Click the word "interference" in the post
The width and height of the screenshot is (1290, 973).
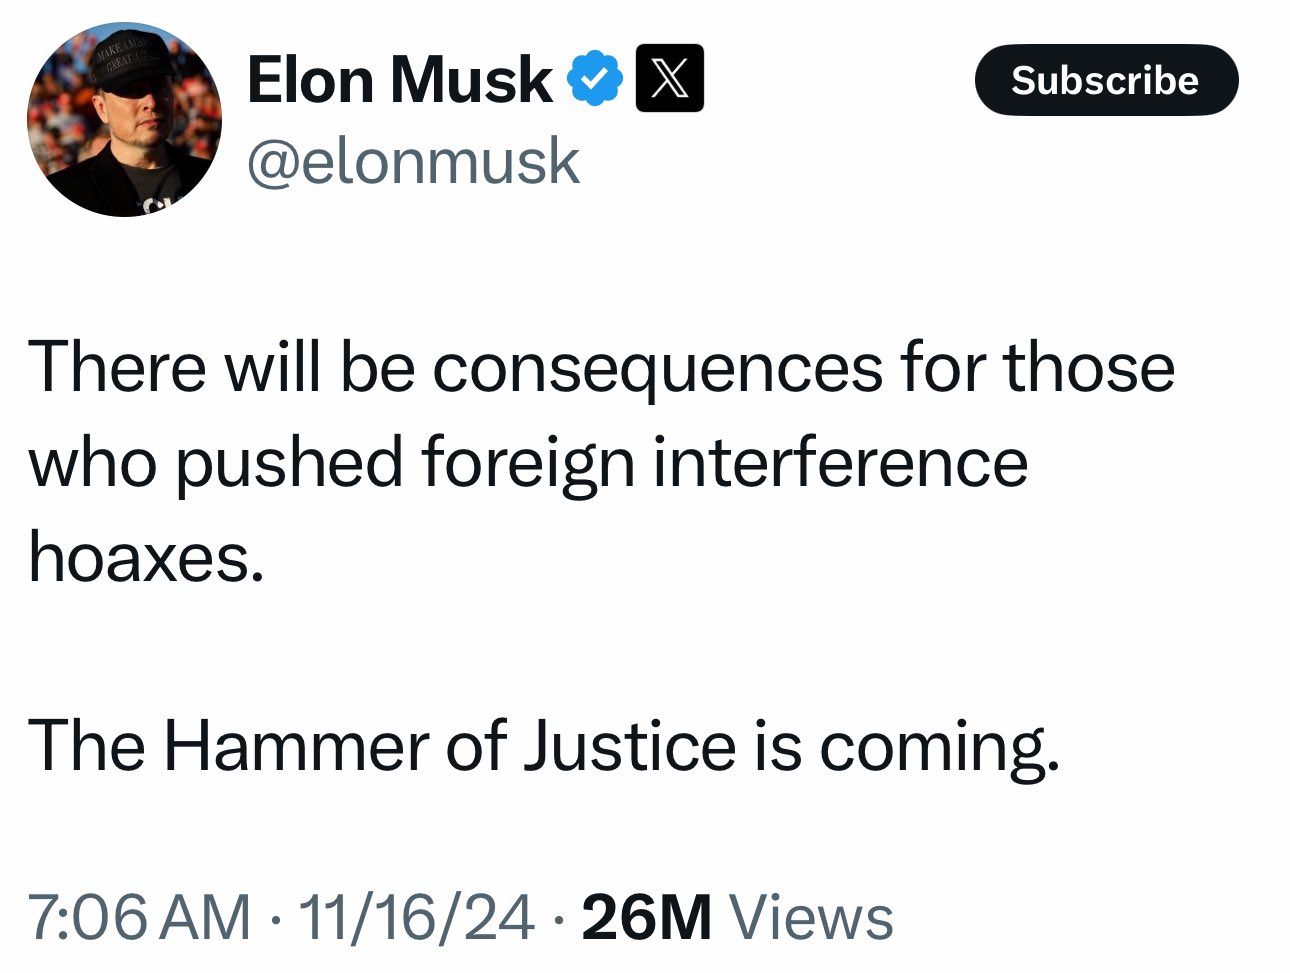[x=840, y=462]
